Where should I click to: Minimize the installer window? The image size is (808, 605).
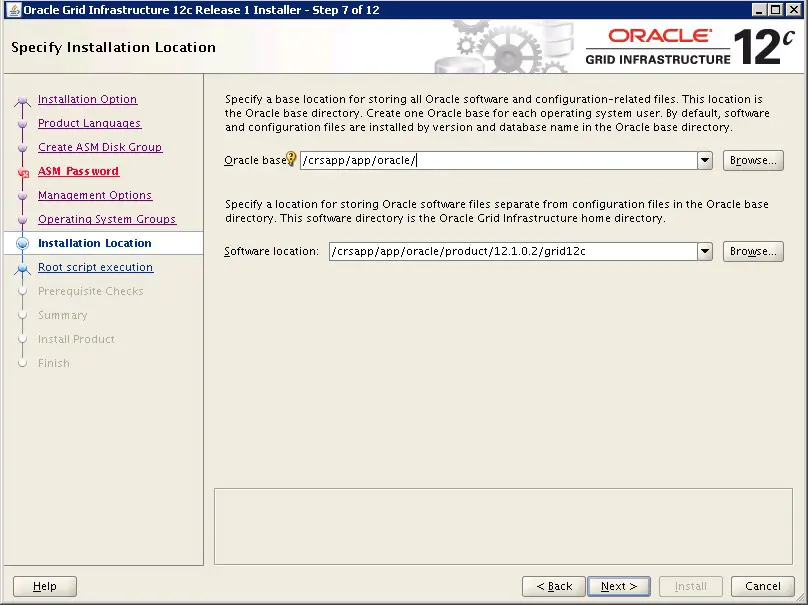(759, 10)
